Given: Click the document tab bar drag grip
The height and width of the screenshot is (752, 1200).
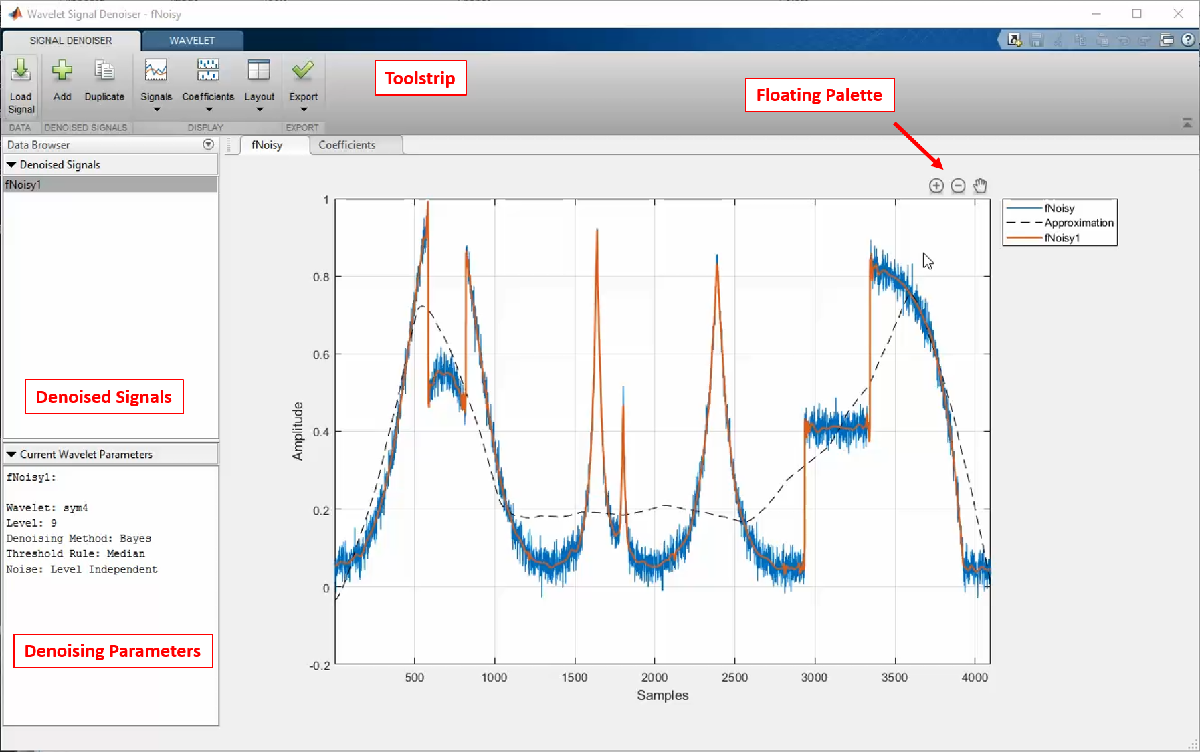Looking at the screenshot, I should pos(231,145).
